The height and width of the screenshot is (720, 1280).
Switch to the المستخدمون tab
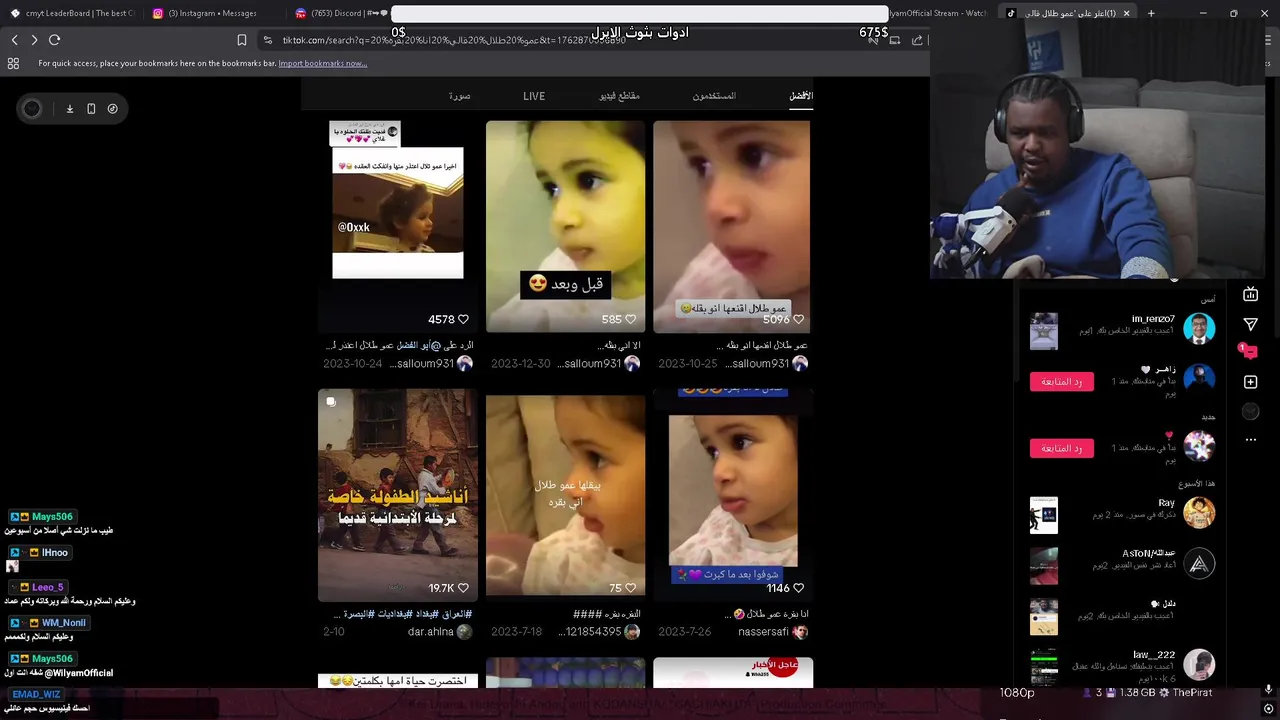coord(714,96)
